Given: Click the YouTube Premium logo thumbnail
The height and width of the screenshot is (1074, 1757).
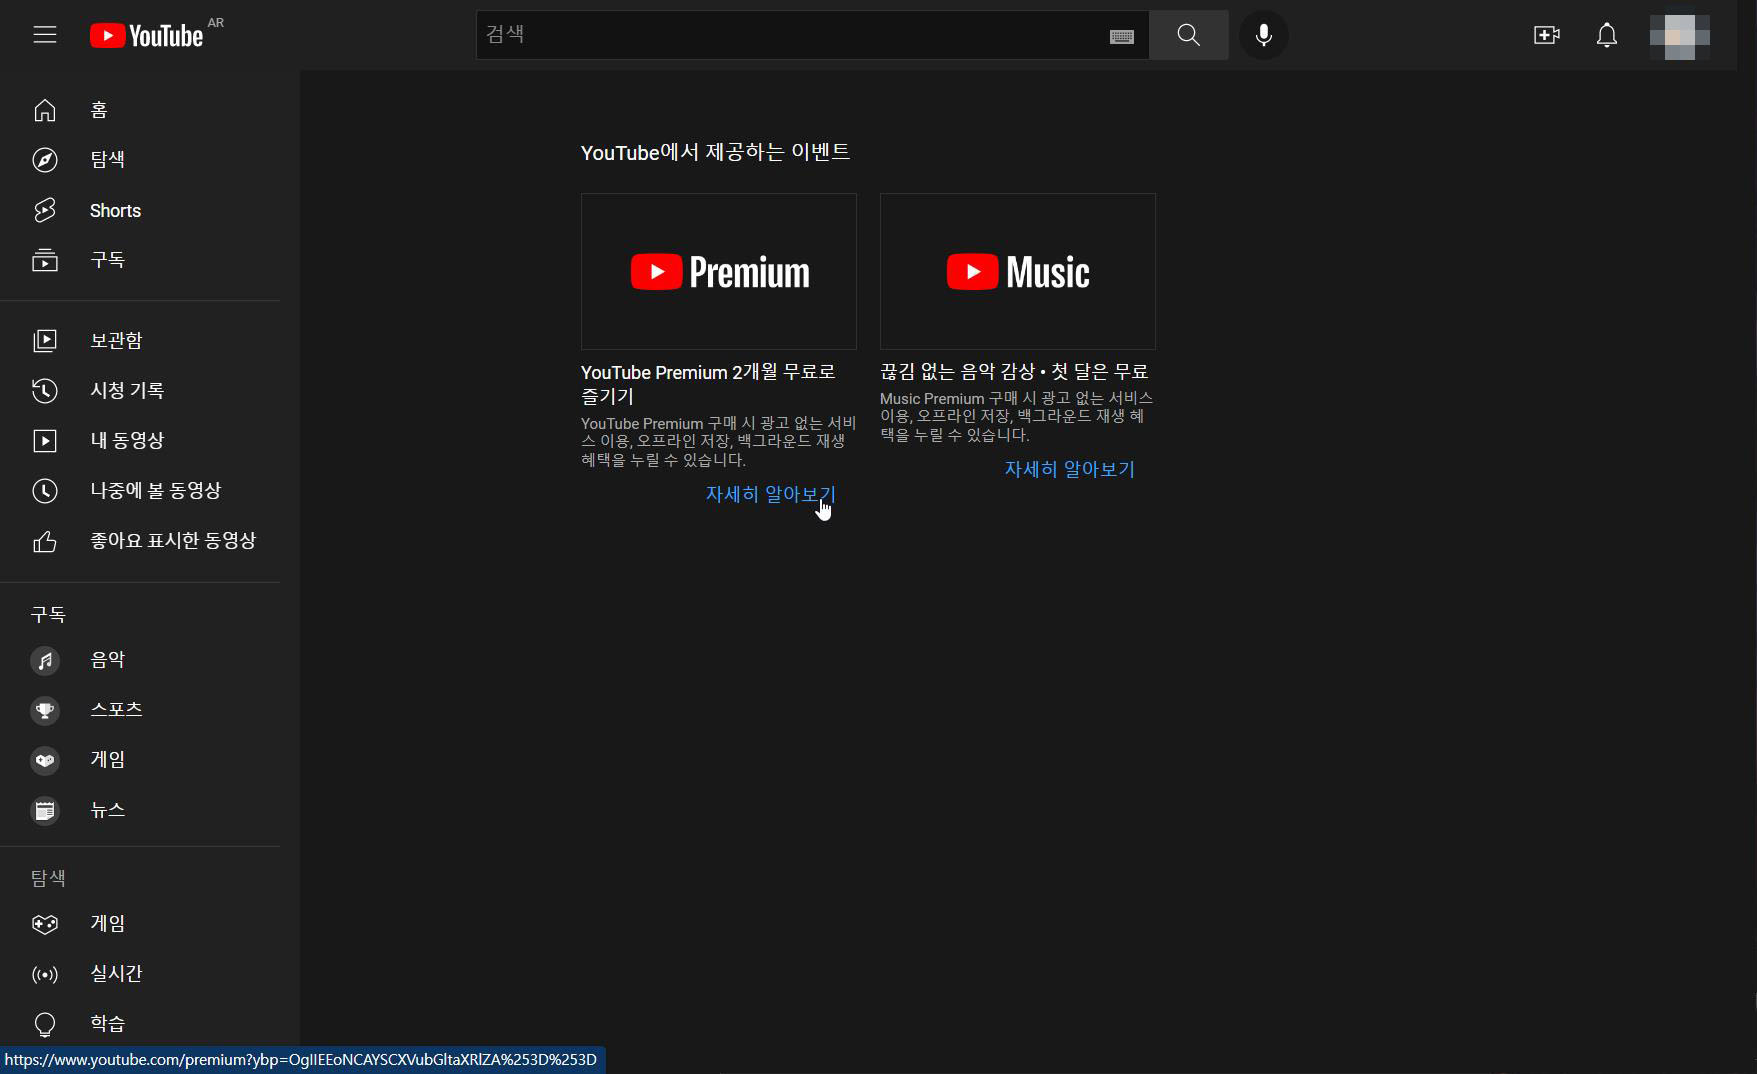Looking at the screenshot, I should coord(719,271).
